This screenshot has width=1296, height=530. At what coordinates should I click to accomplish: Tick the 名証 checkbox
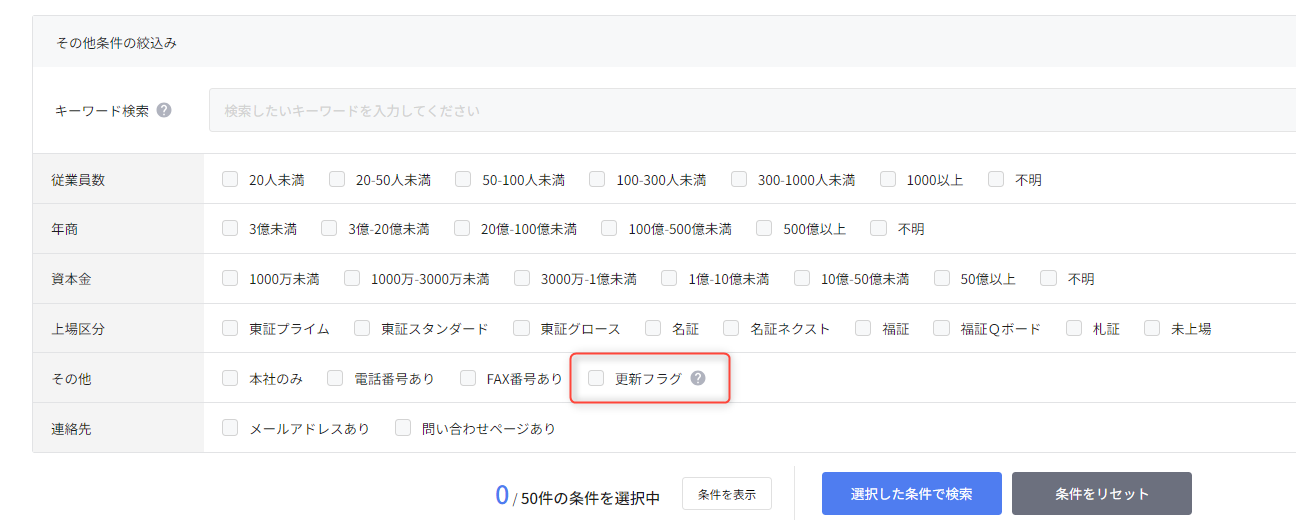tap(653, 327)
